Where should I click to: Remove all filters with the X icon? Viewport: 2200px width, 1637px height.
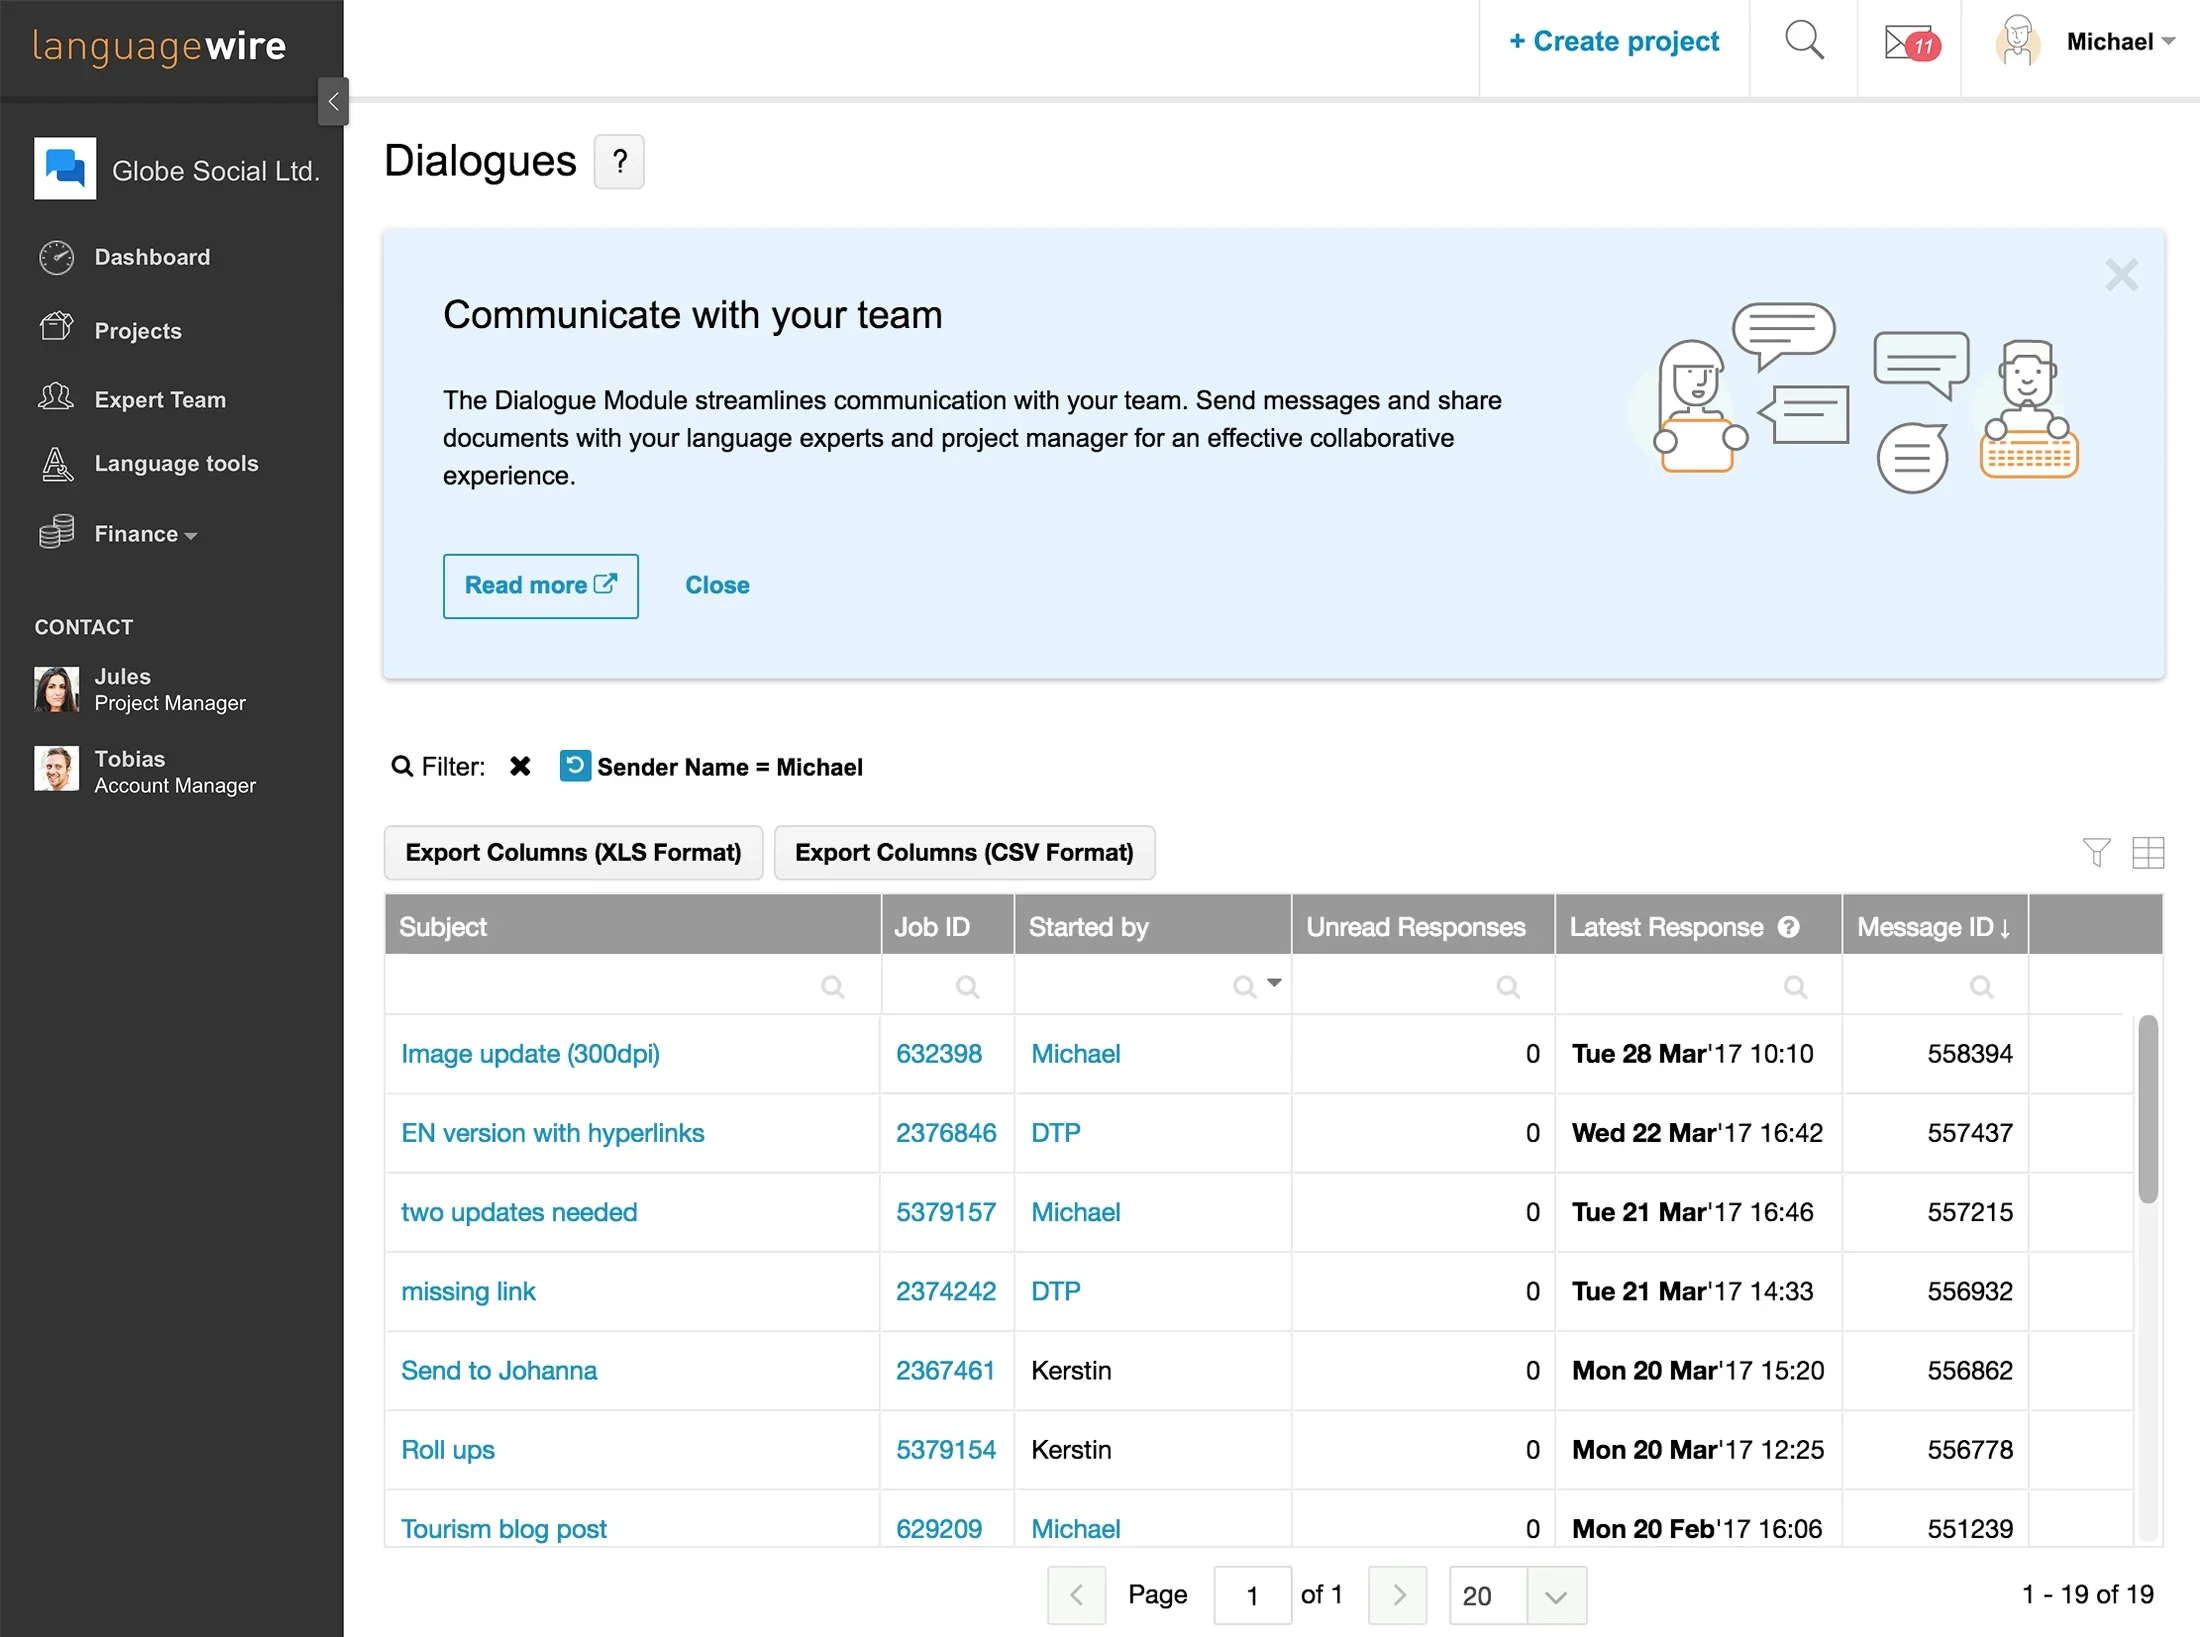point(520,767)
